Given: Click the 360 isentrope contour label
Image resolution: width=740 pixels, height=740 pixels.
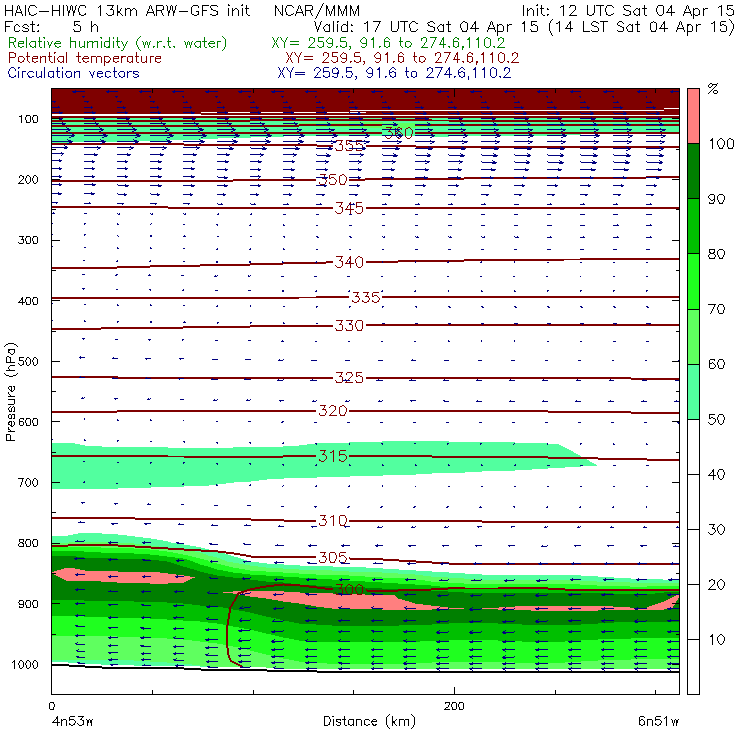Looking at the screenshot, I should click(x=398, y=133).
